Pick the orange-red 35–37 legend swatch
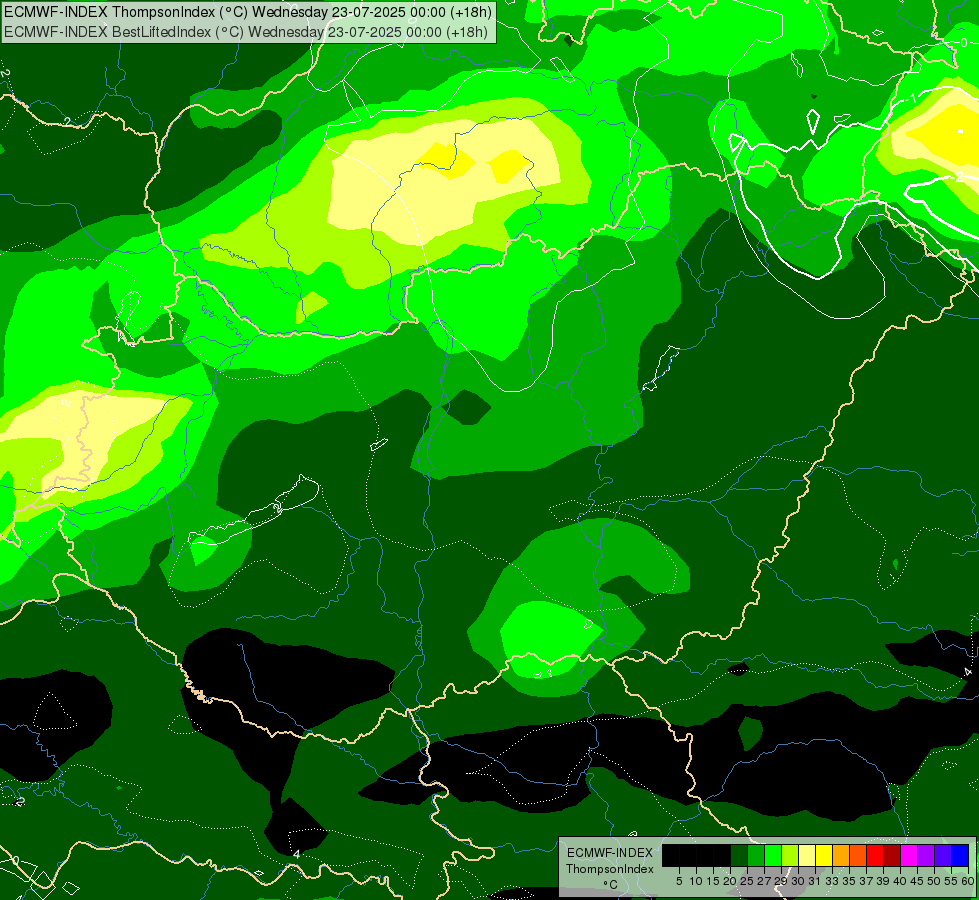Image resolution: width=979 pixels, height=900 pixels. click(858, 855)
